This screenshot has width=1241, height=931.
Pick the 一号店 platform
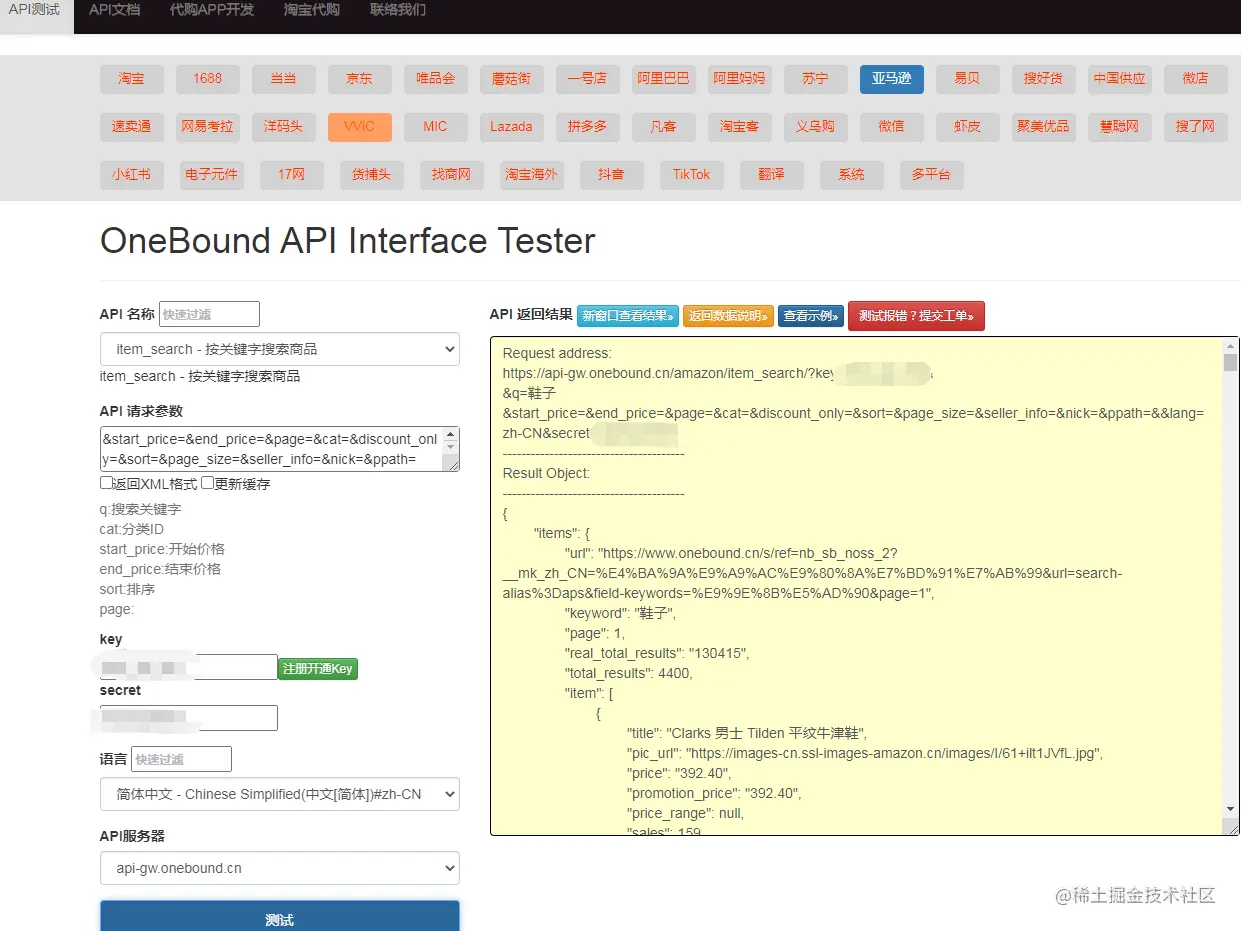coord(588,79)
